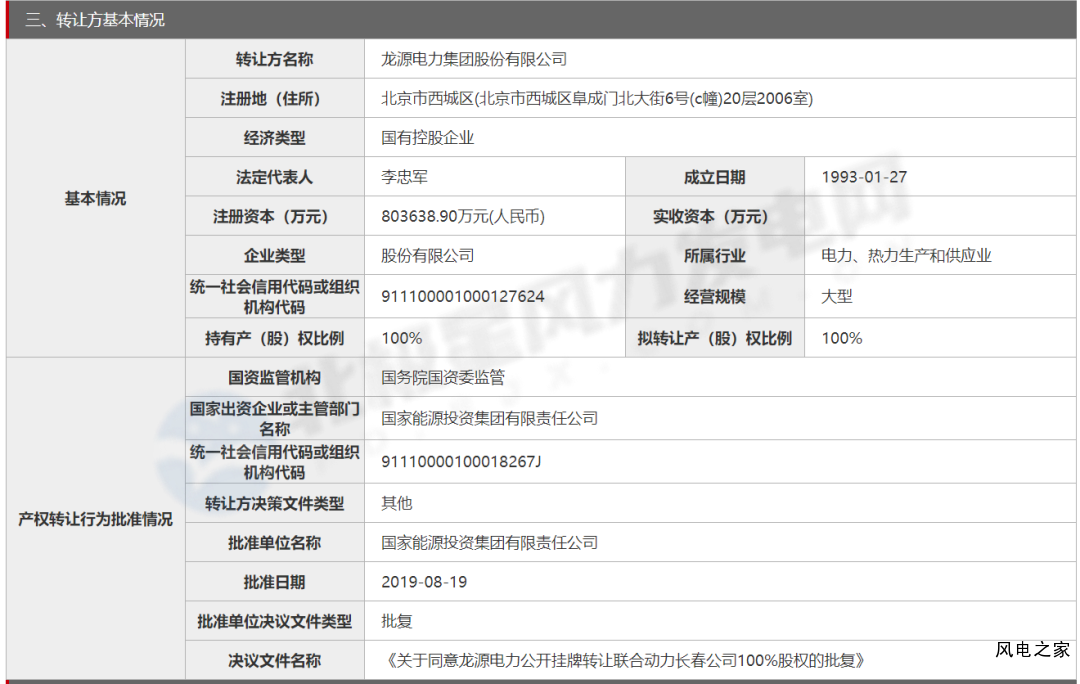1080x684 pixels.
Task: Select the document title 关于同意龙源电力公开挂牌转让…的批复
Action: click(625, 661)
